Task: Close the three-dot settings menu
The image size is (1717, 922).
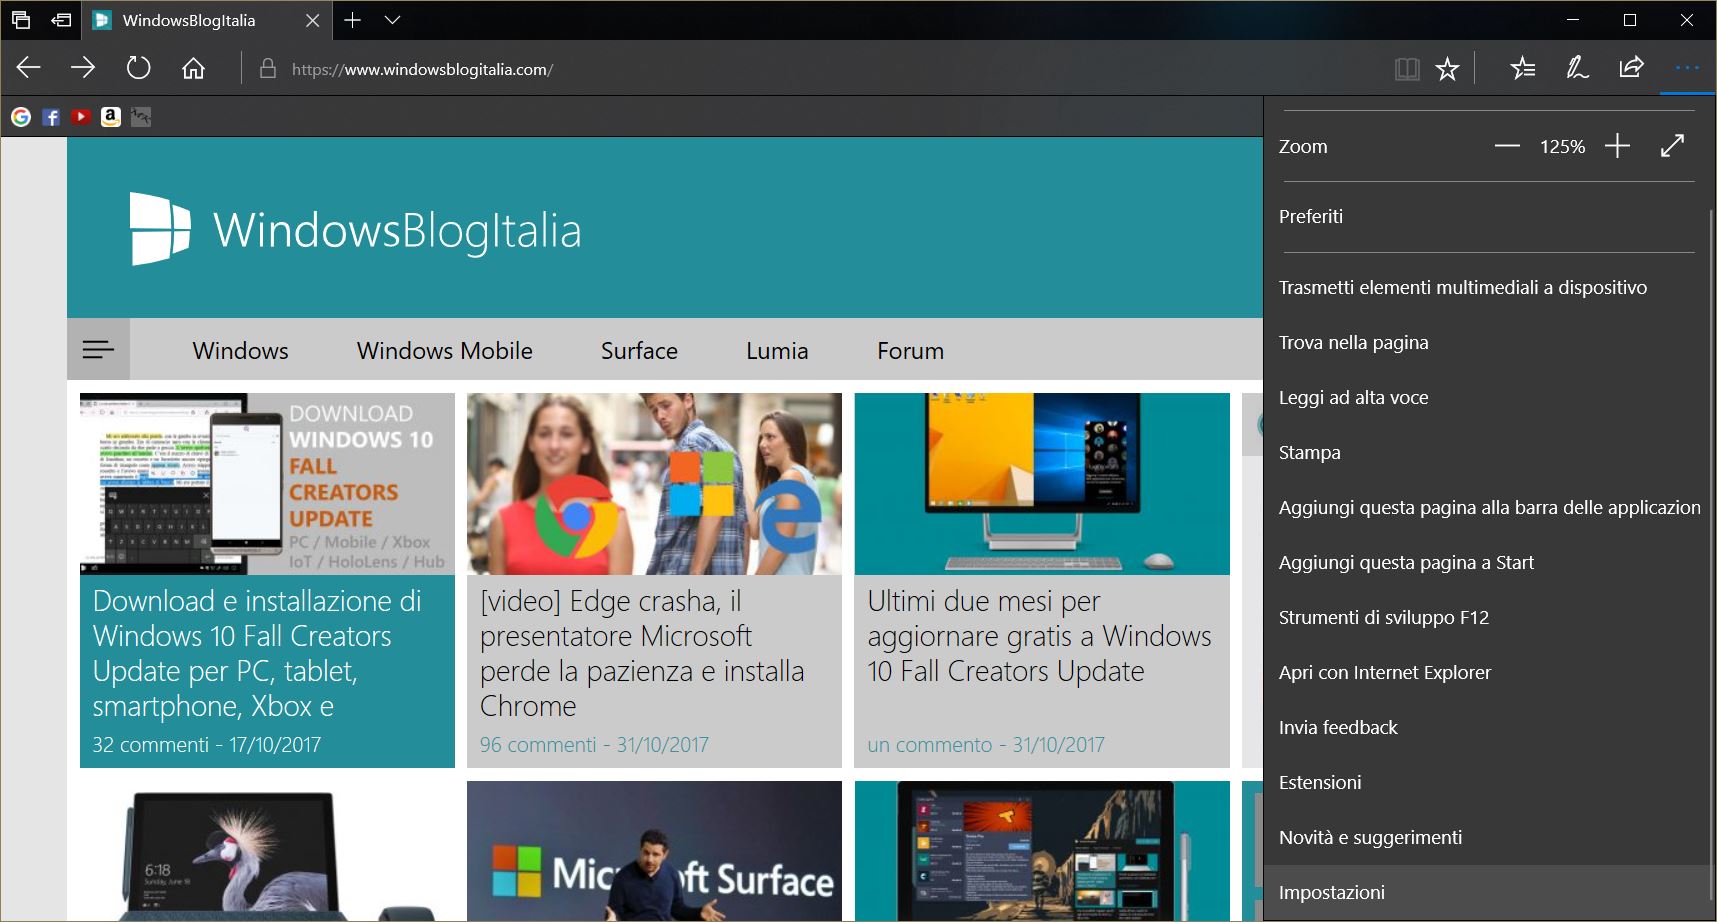Action: [1687, 68]
